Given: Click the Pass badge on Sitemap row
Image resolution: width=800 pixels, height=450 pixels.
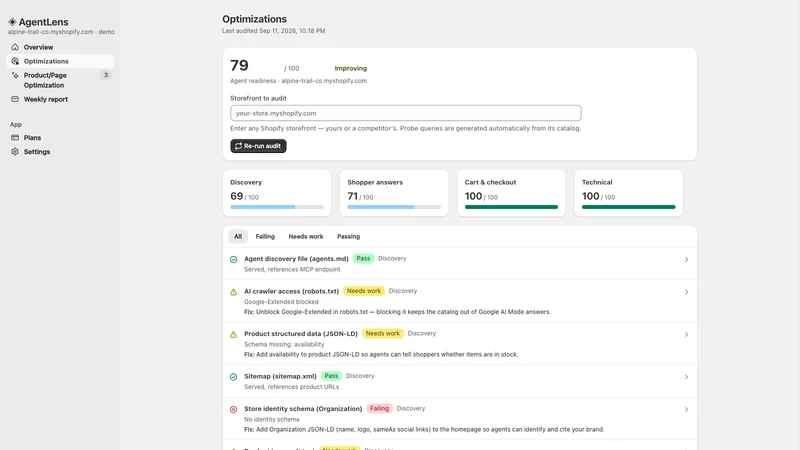Looking at the screenshot, I should [x=331, y=376].
